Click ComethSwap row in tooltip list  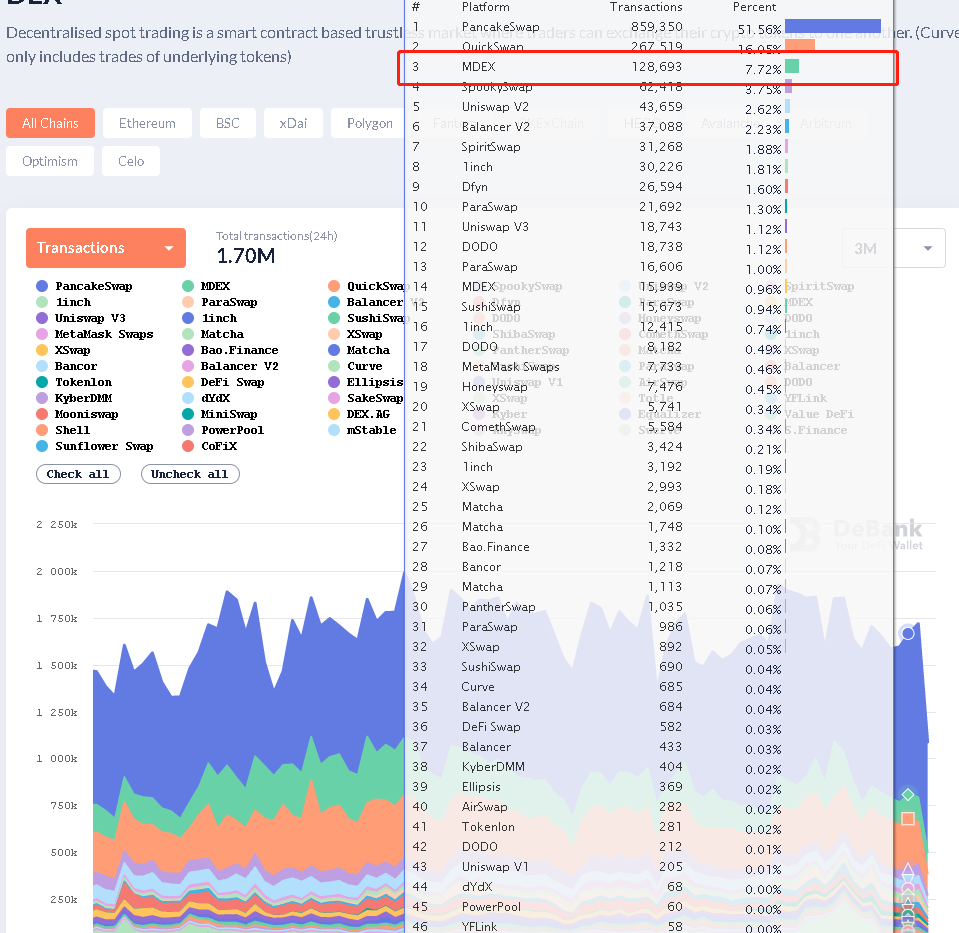648,426
